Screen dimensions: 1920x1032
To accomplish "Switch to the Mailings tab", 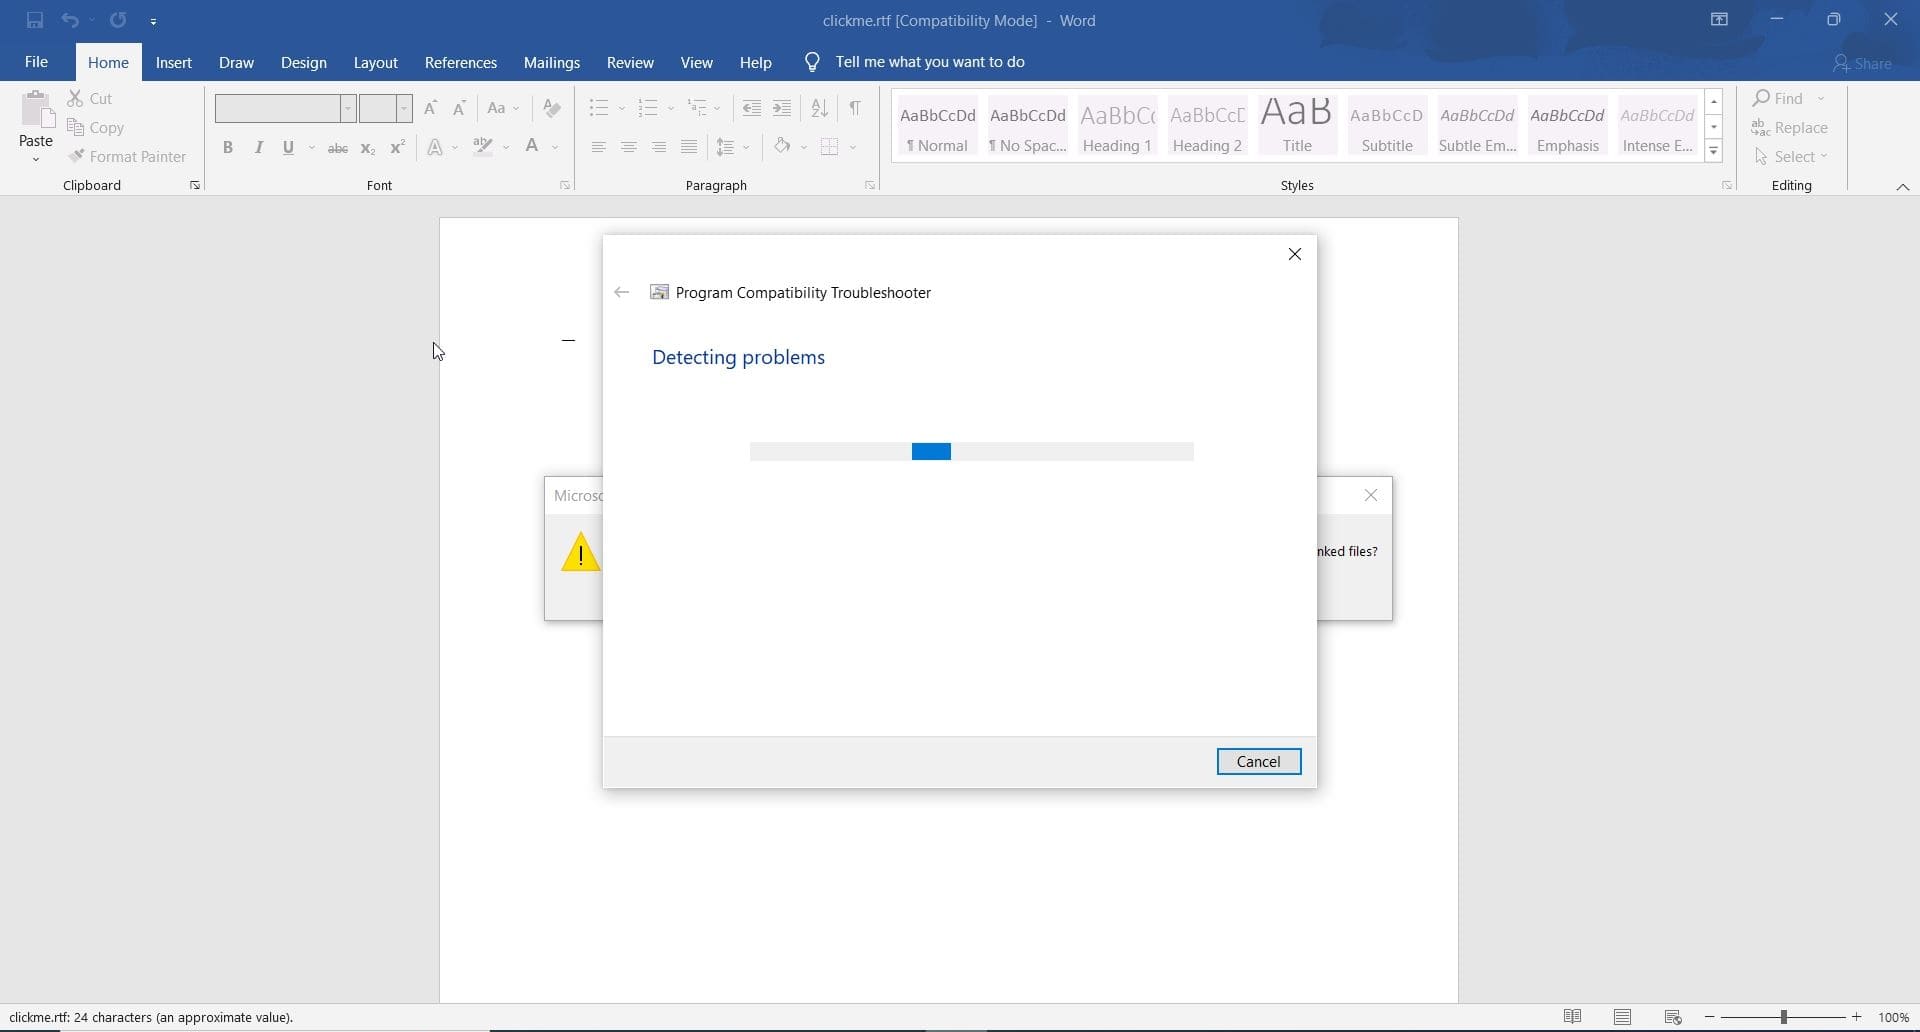I will [551, 62].
